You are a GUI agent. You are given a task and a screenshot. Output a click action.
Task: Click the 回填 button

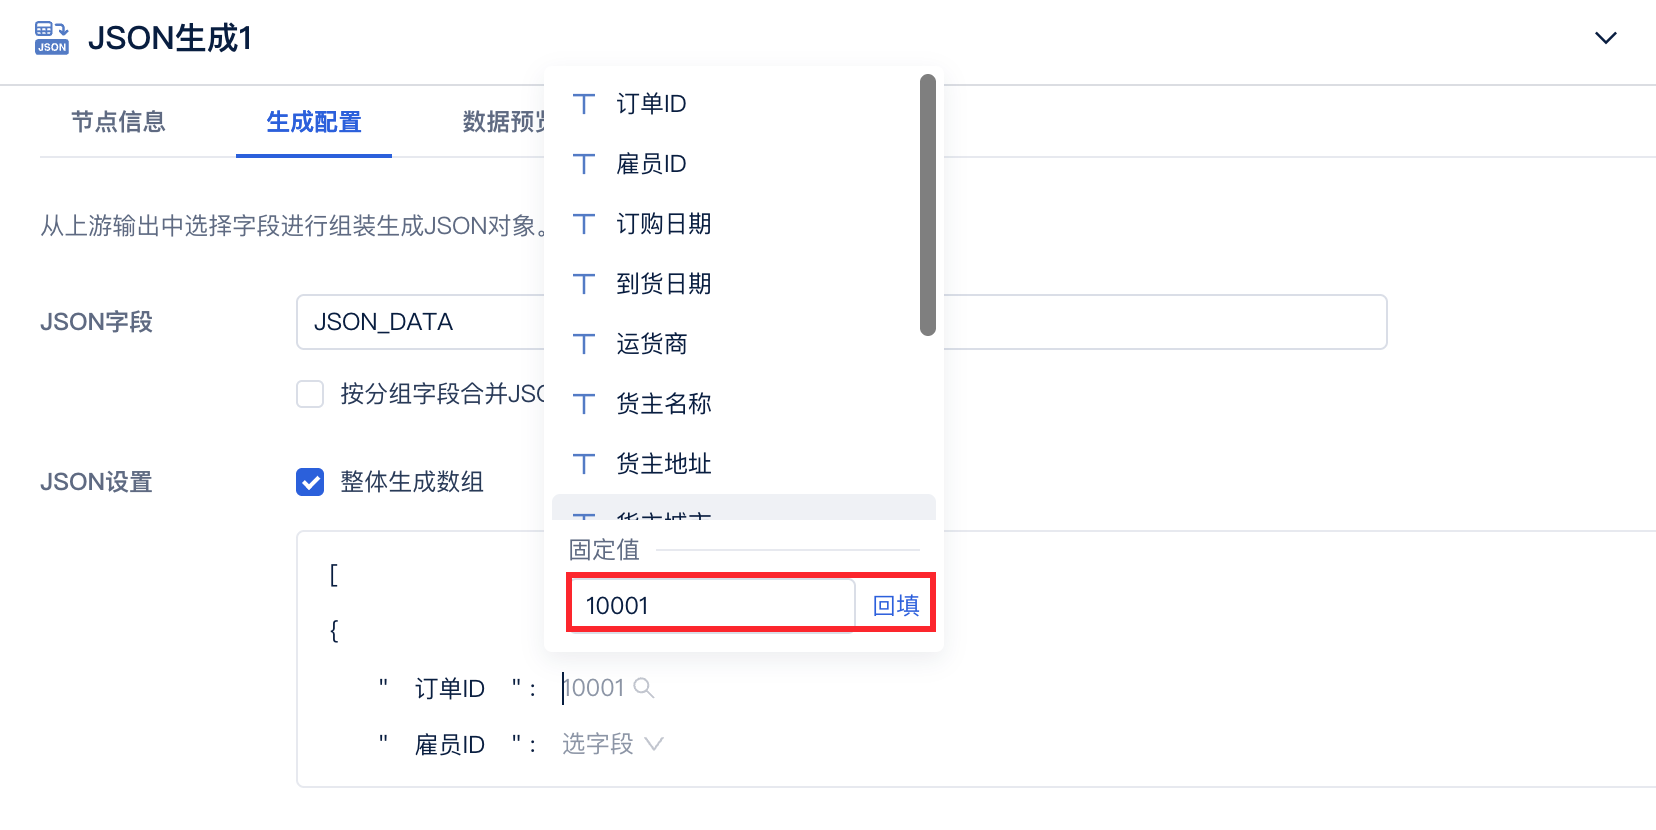[896, 605]
